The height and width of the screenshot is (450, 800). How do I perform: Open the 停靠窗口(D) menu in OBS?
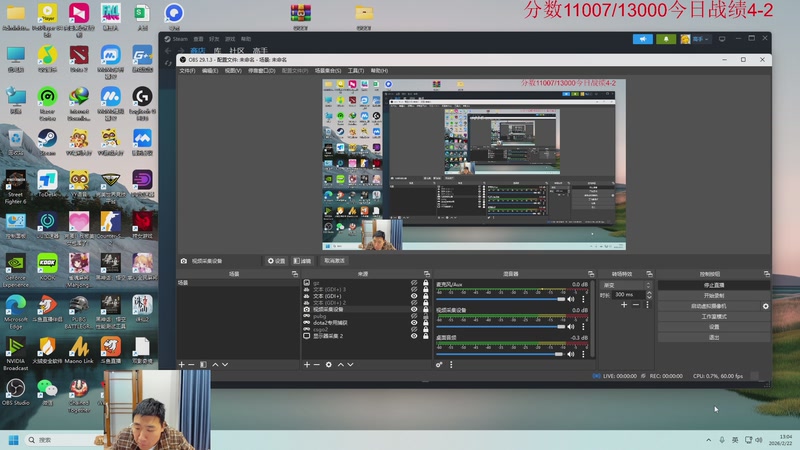[x=262, y=71]
